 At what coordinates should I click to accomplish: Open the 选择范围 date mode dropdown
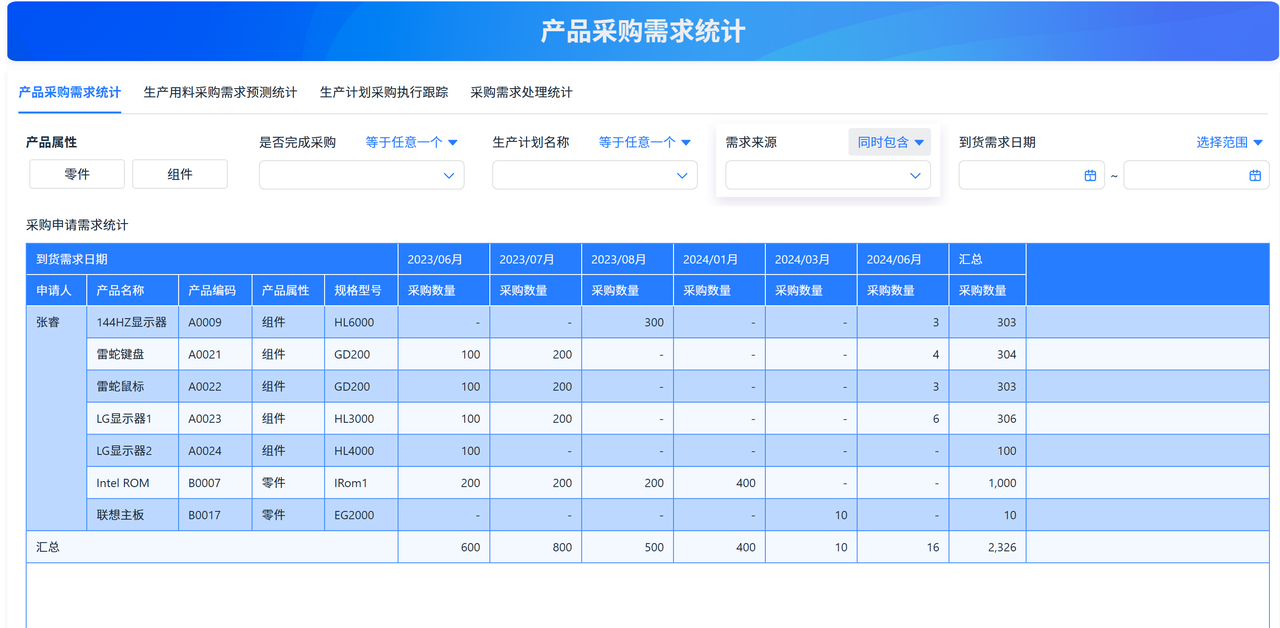click(1230, 142)
